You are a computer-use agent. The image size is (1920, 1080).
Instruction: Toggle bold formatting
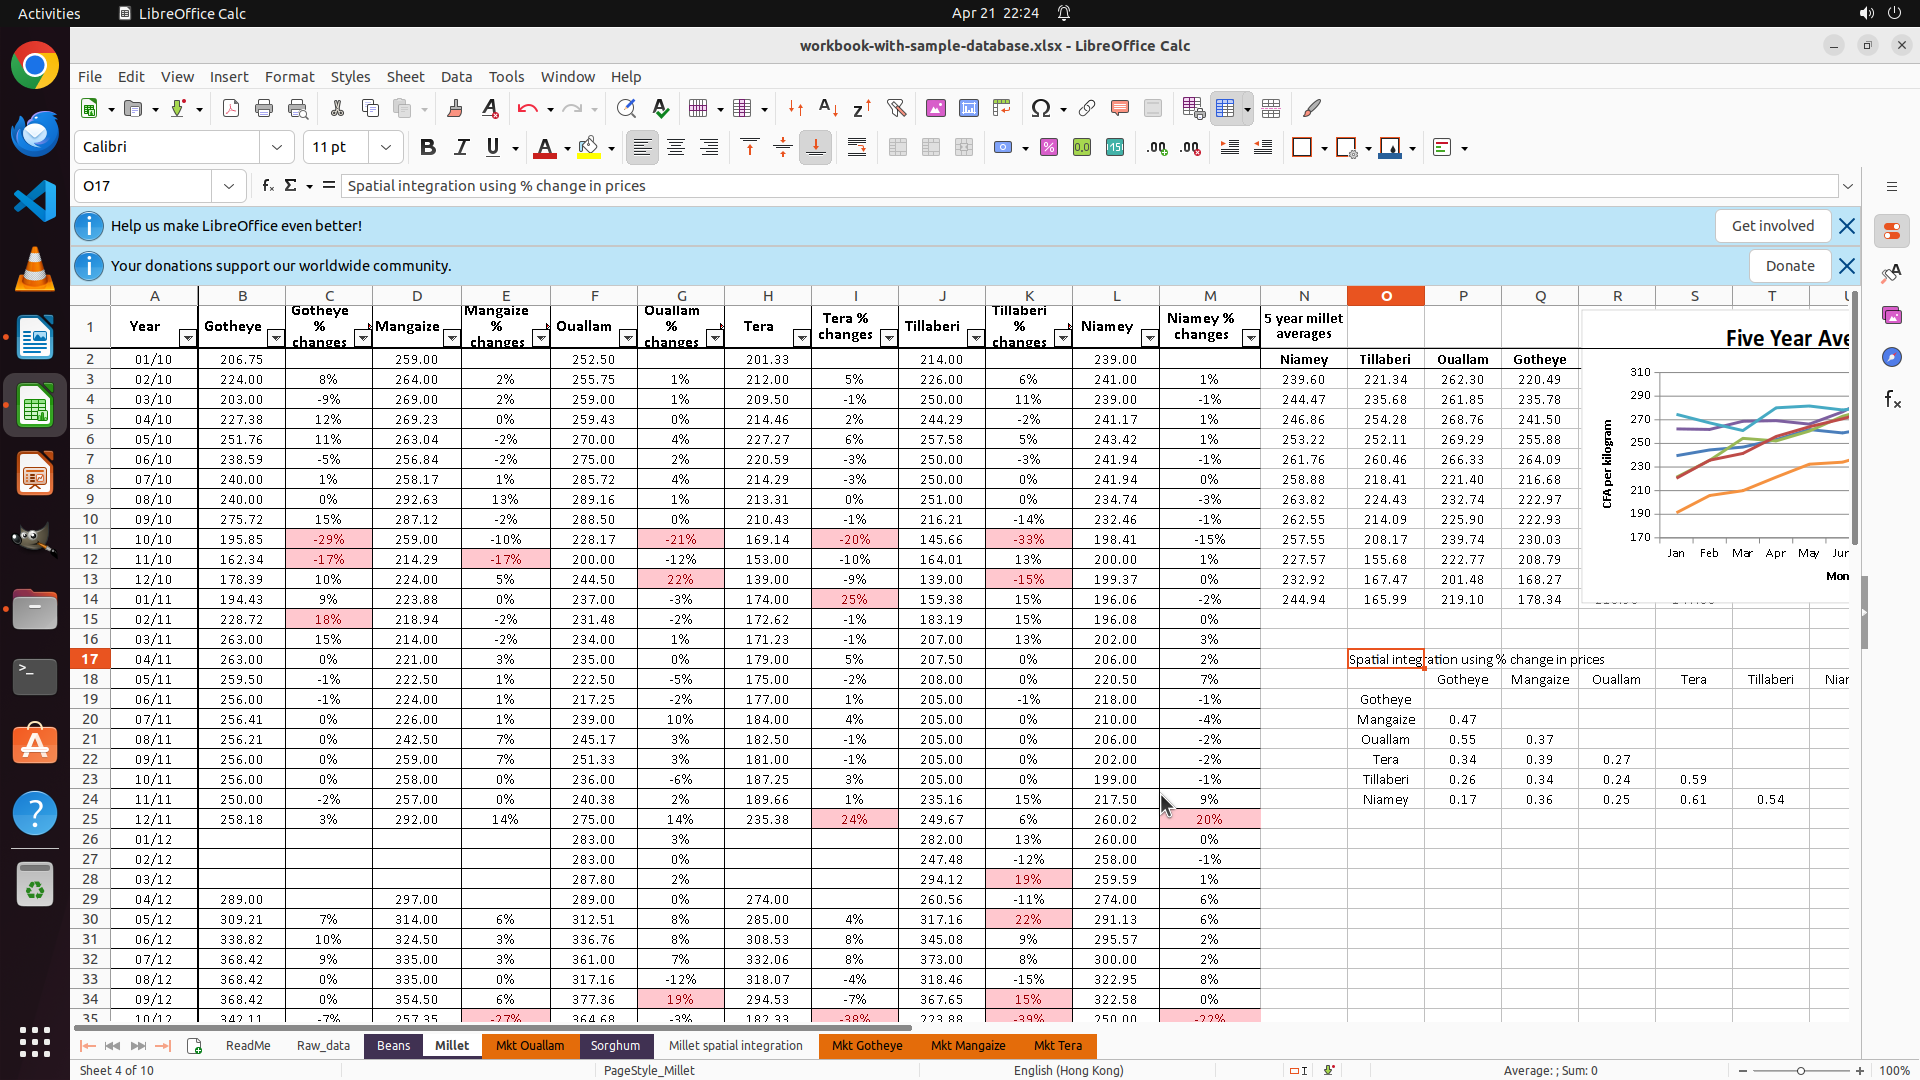(428, 148)
